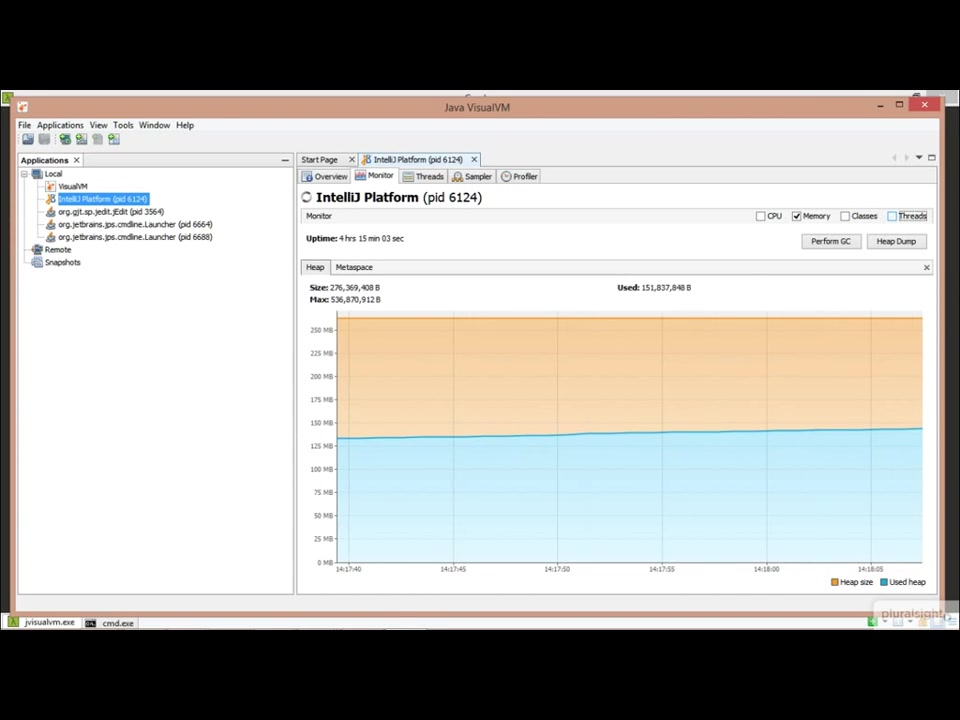Open the Tools menu
The width and height of the screenshot is (960, 720).
point(122,125)
